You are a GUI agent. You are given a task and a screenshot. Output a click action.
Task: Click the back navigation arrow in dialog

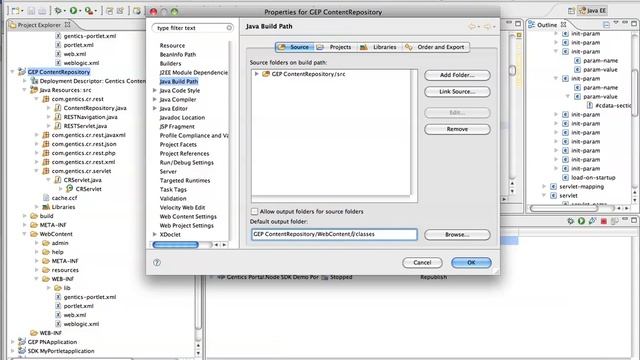(x=472, y=27)
